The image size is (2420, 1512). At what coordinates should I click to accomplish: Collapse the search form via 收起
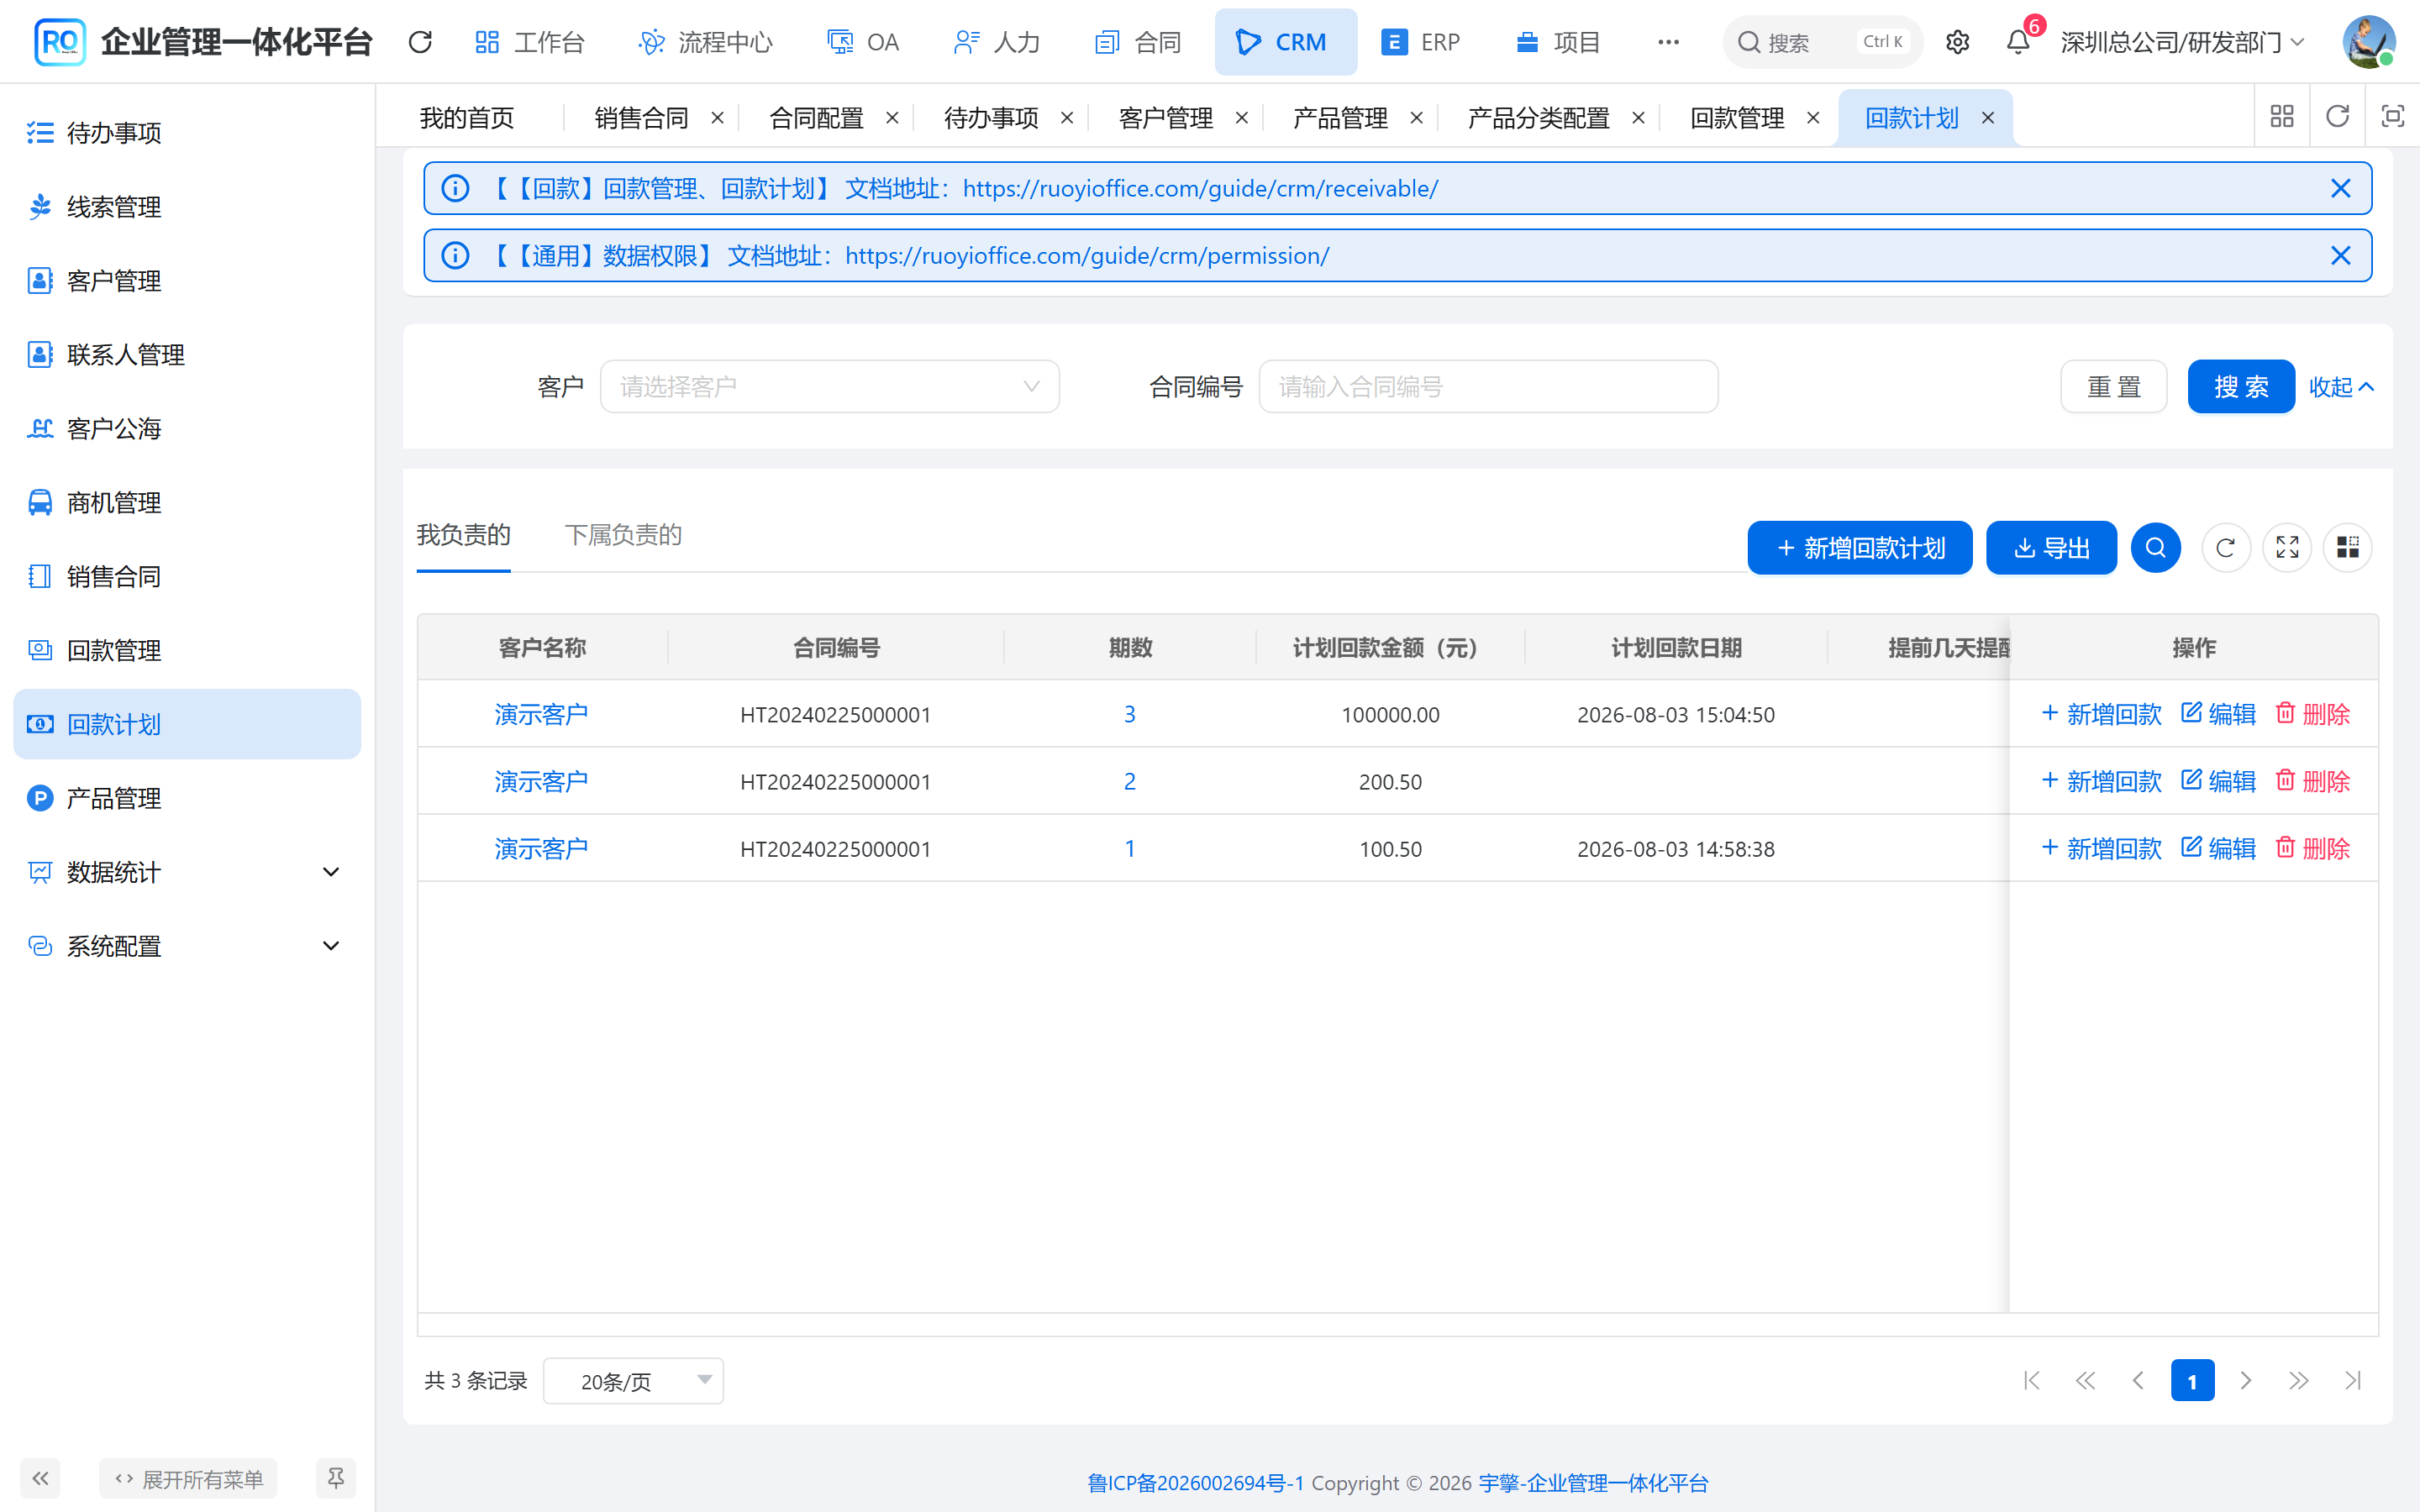2340,387
